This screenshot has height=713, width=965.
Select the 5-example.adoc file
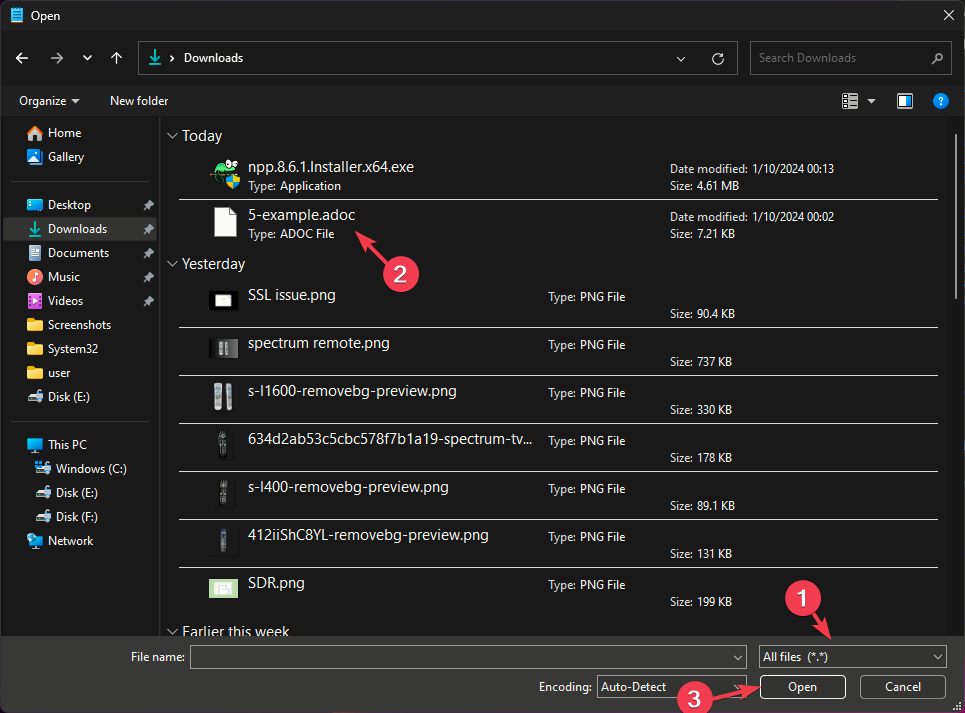(x=301, y=216)
